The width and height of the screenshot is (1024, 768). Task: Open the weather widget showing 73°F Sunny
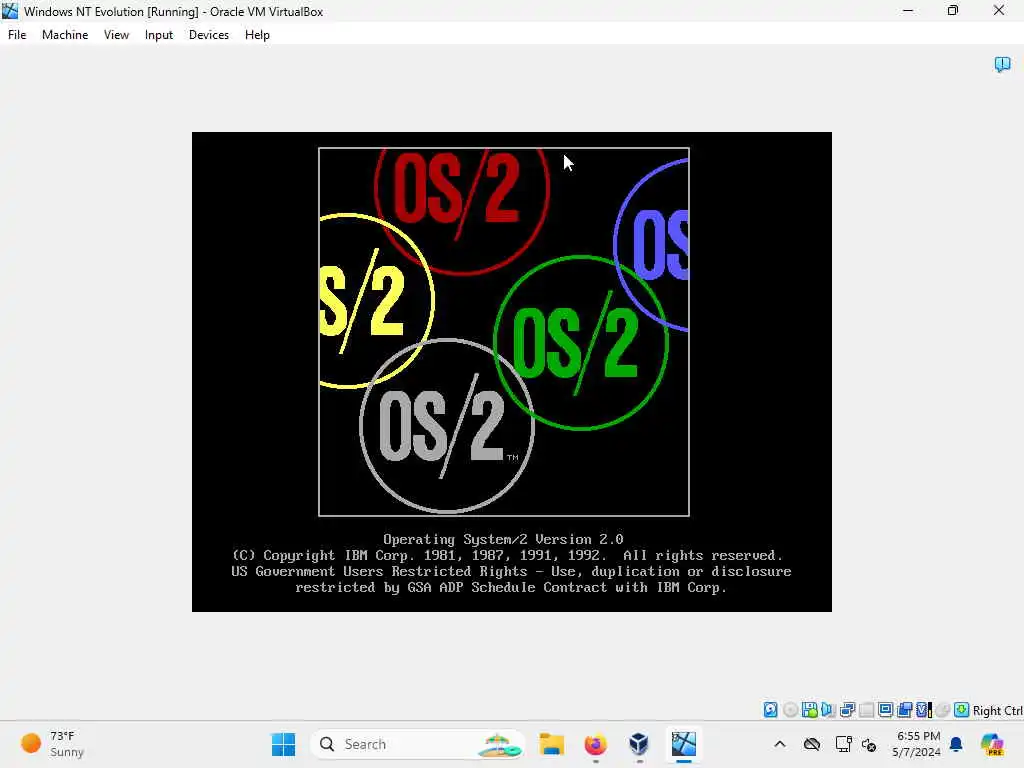tap(54, 744)
